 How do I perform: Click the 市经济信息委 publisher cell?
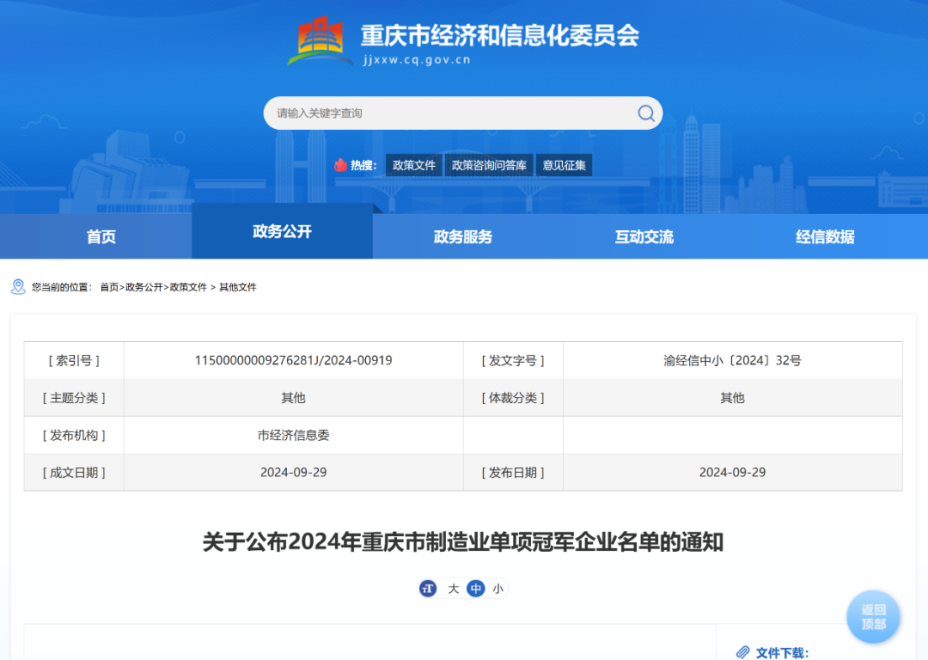click(x=294, y=435)
